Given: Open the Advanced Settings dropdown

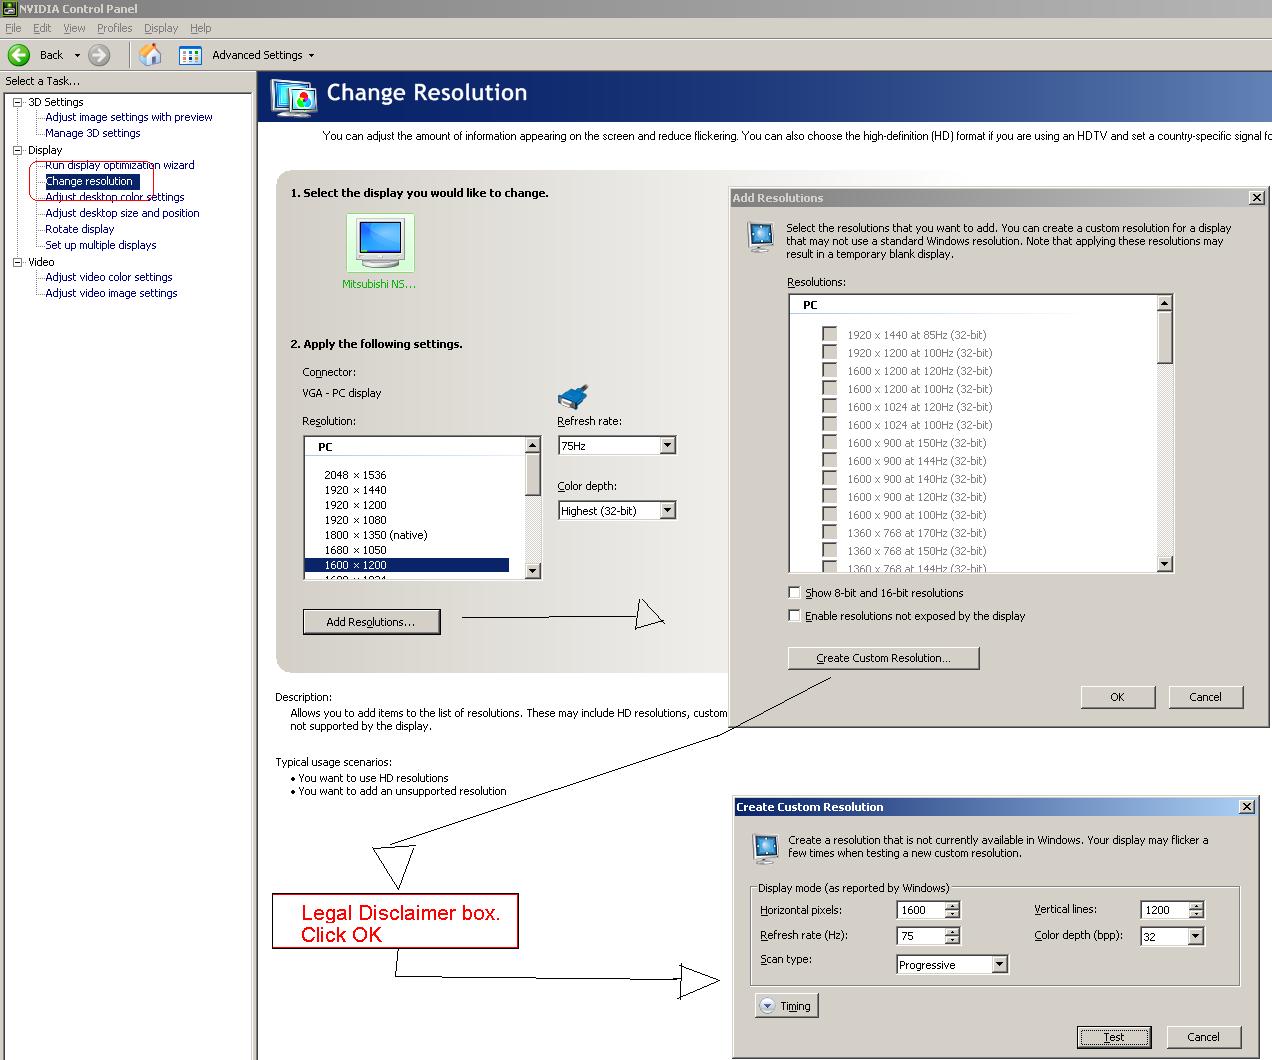Looking at the screenshot, I should tap(311, 55).
